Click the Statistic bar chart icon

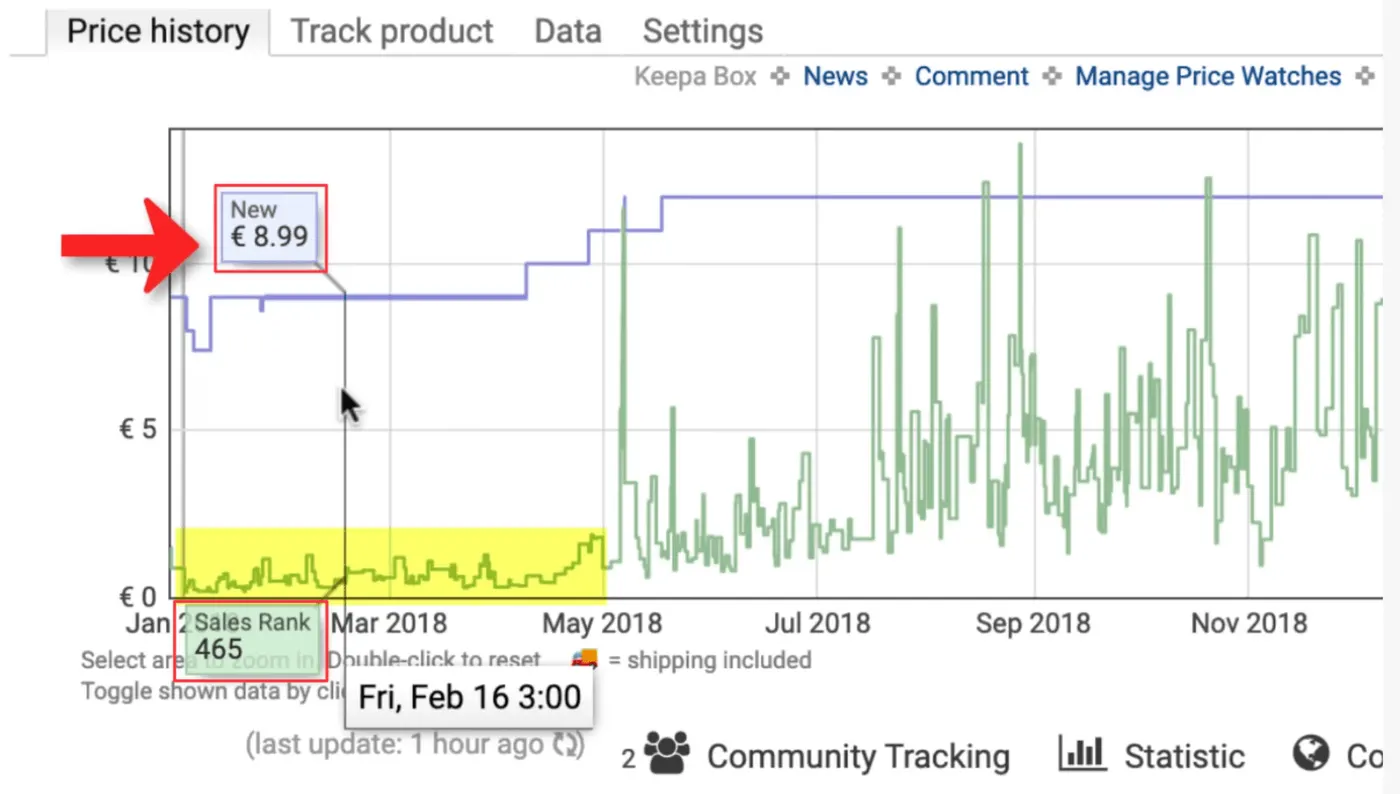tap(1082, 754)
